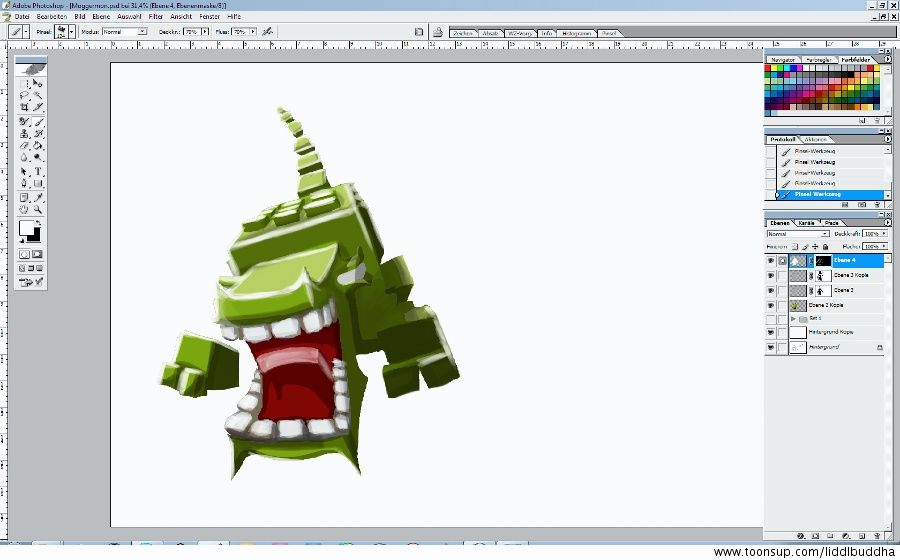
Task: Select the Hand tool
Action: 24,209
